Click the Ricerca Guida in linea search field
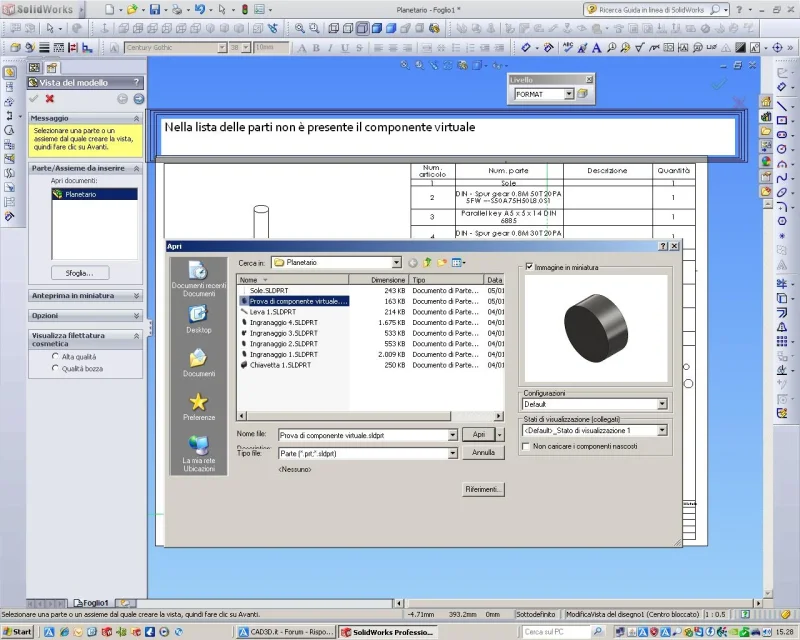The width and height of the screenshot is (800, 640). [653, 9]
